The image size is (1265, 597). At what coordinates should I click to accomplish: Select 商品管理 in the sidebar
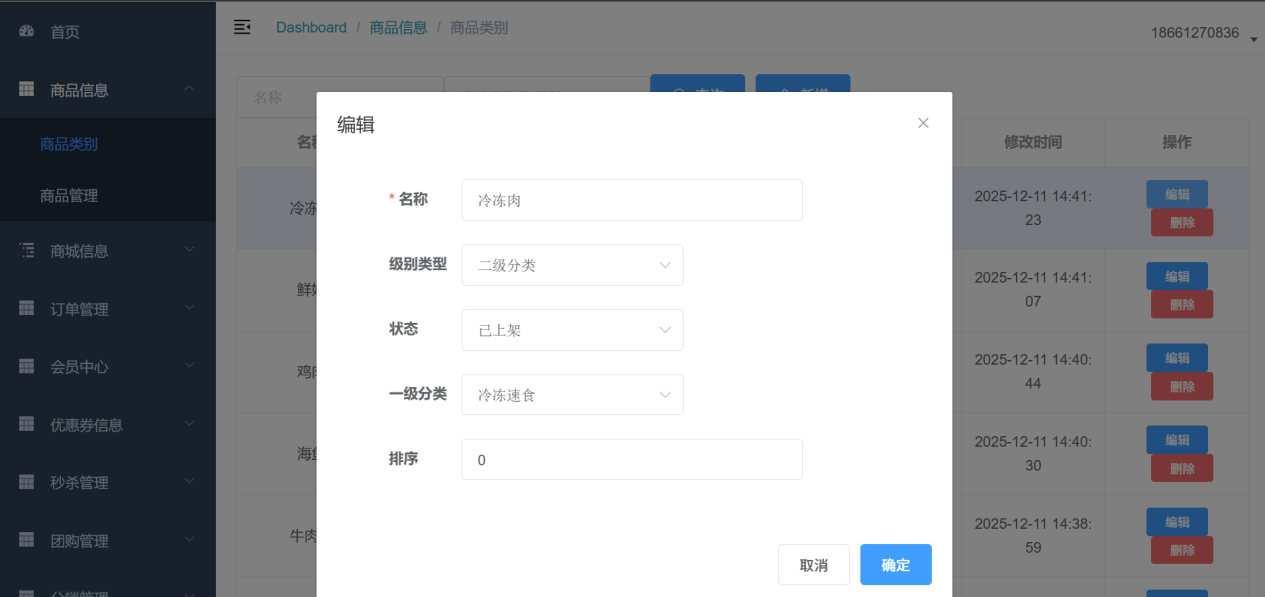(x=69, y=196)
